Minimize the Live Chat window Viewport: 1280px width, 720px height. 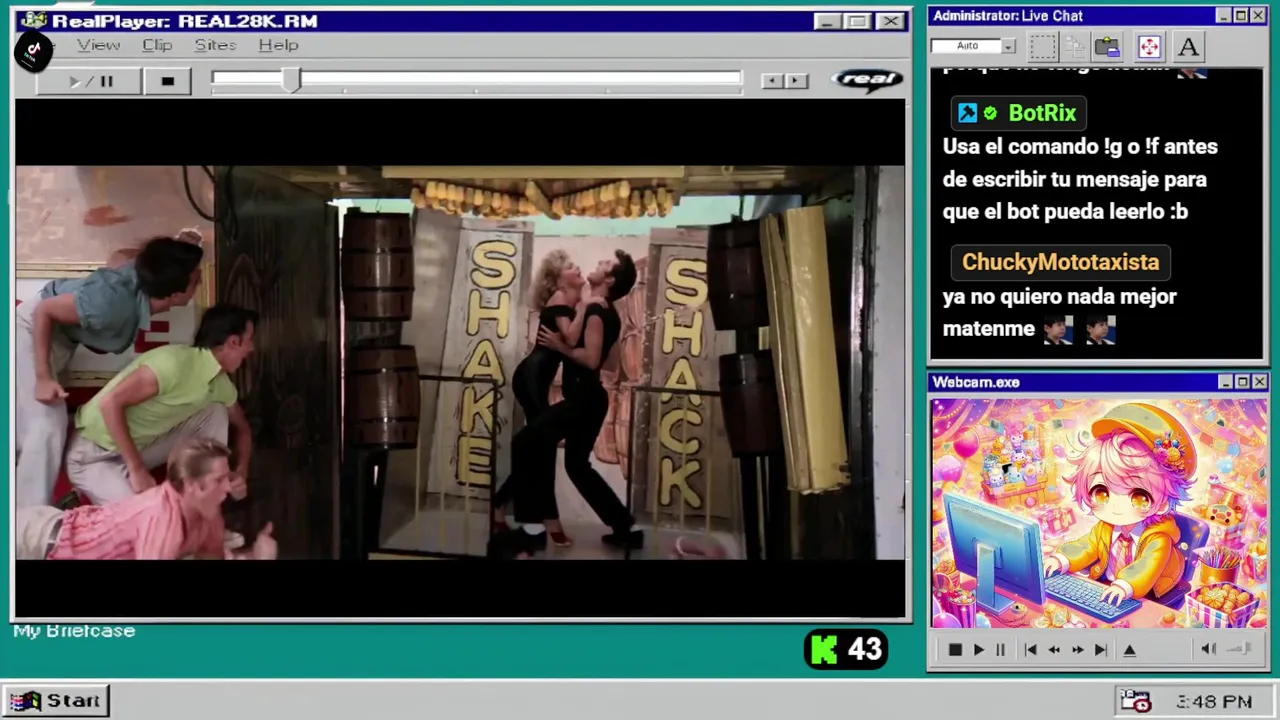(x=1224, y=16)
